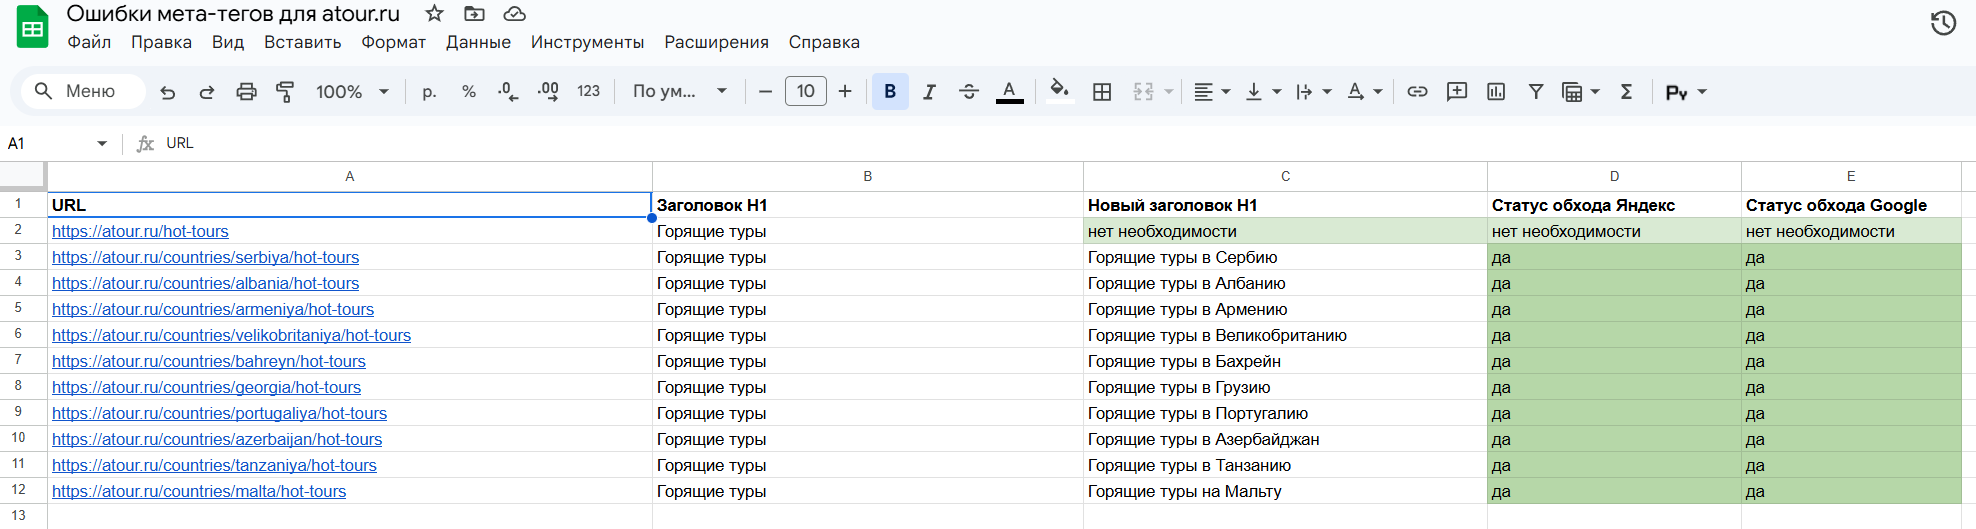Check the cloud save status icon
The image size is (1976, 529).
coord(514,13)
